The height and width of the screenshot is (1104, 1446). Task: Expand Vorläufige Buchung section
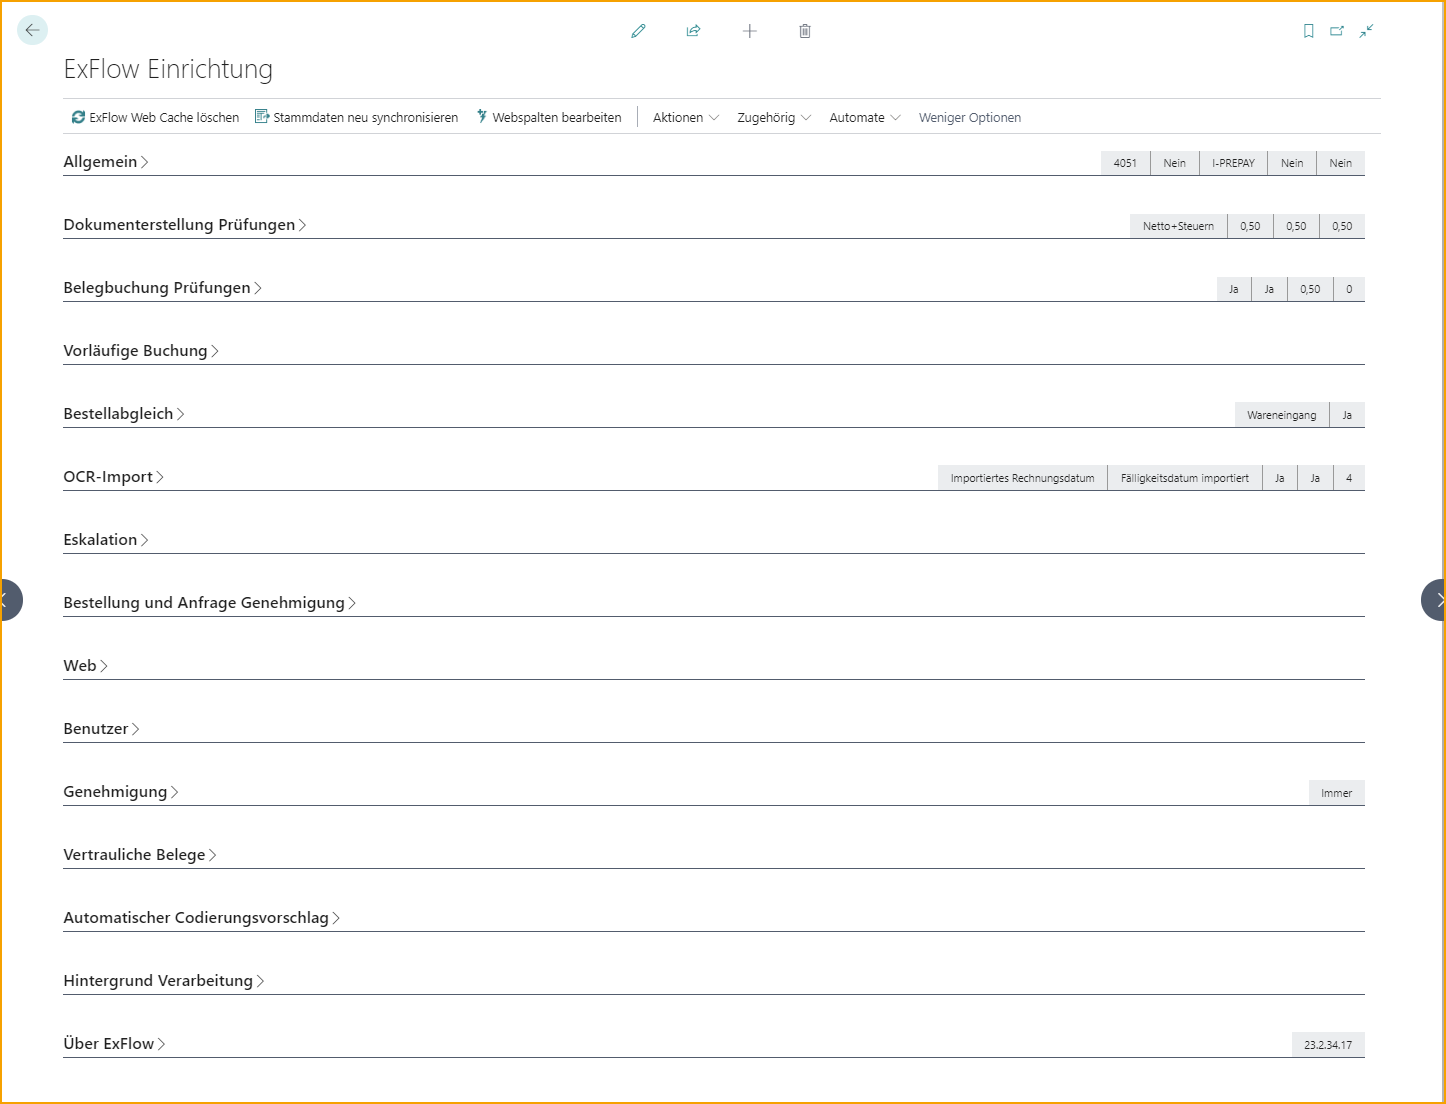click(141, 350)
